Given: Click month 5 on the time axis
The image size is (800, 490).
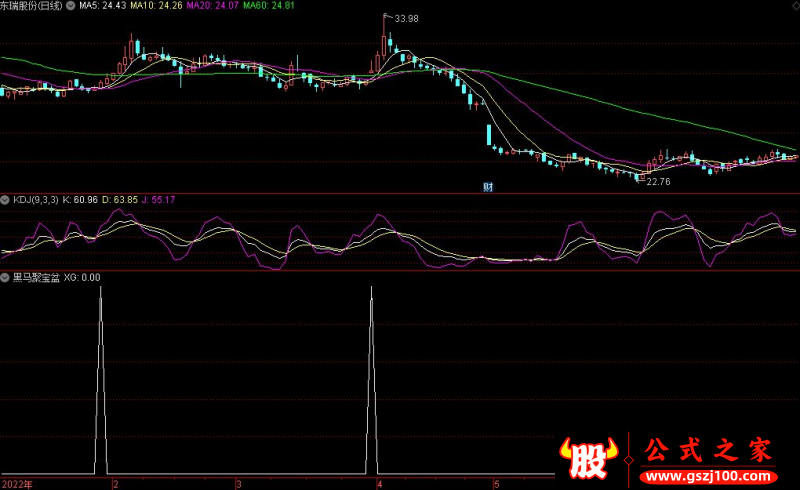Looking at the screenshot, I should [x=496, y=483].
